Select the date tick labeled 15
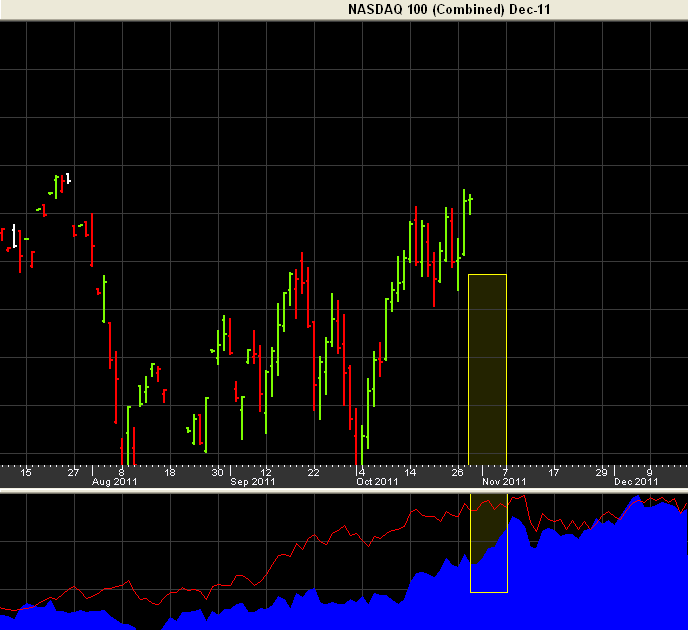Image resolution: width=688 pixels, height=630 pixels. tap(26, 472)
